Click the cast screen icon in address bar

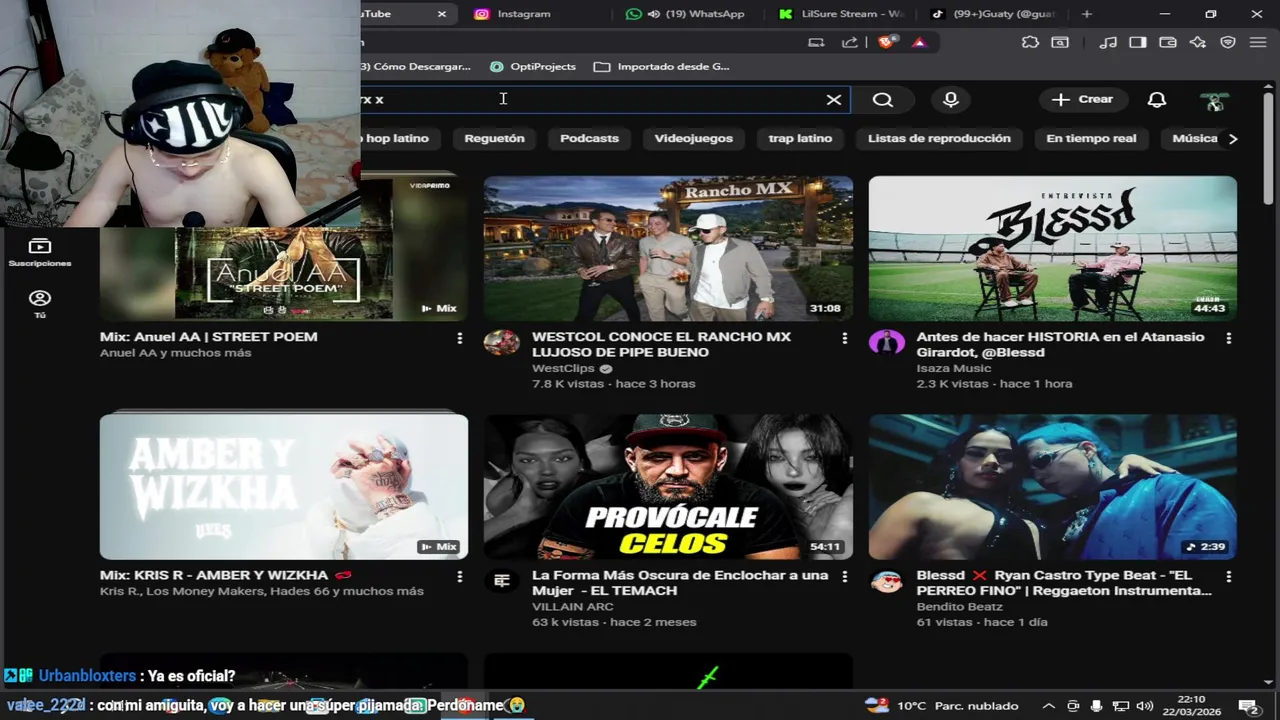[817, 42]
